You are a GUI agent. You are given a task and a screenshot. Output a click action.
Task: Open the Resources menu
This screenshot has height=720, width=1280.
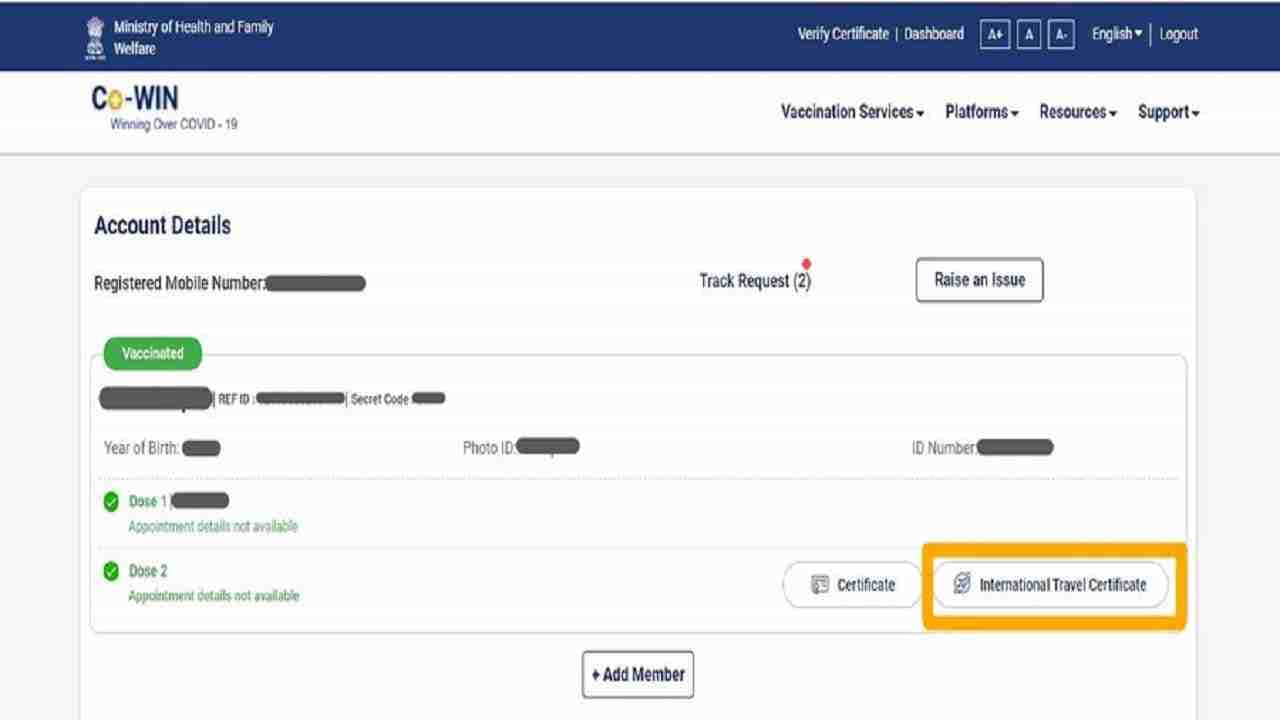[1077, 112]
